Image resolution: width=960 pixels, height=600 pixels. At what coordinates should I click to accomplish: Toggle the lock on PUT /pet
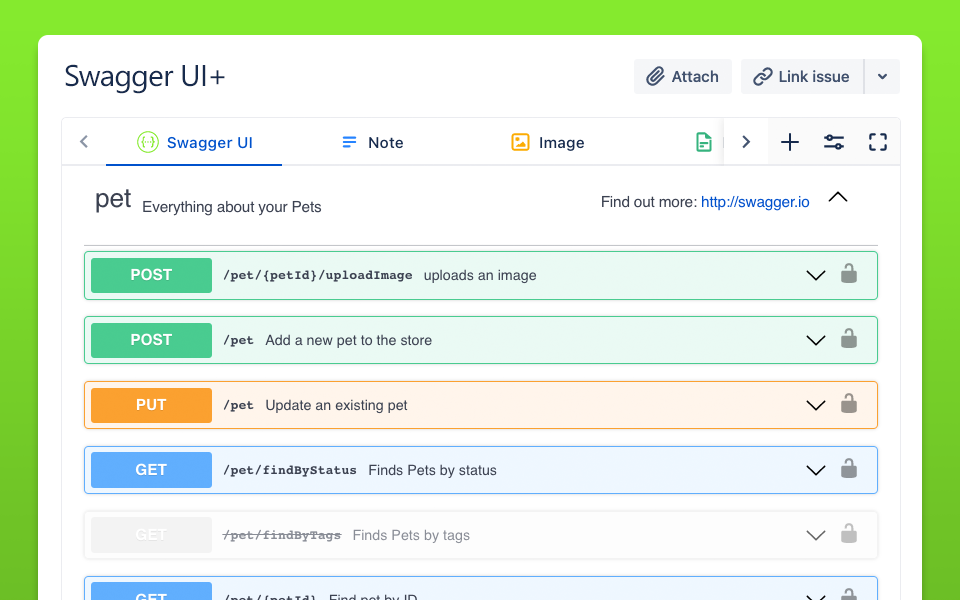coord(849,405)
